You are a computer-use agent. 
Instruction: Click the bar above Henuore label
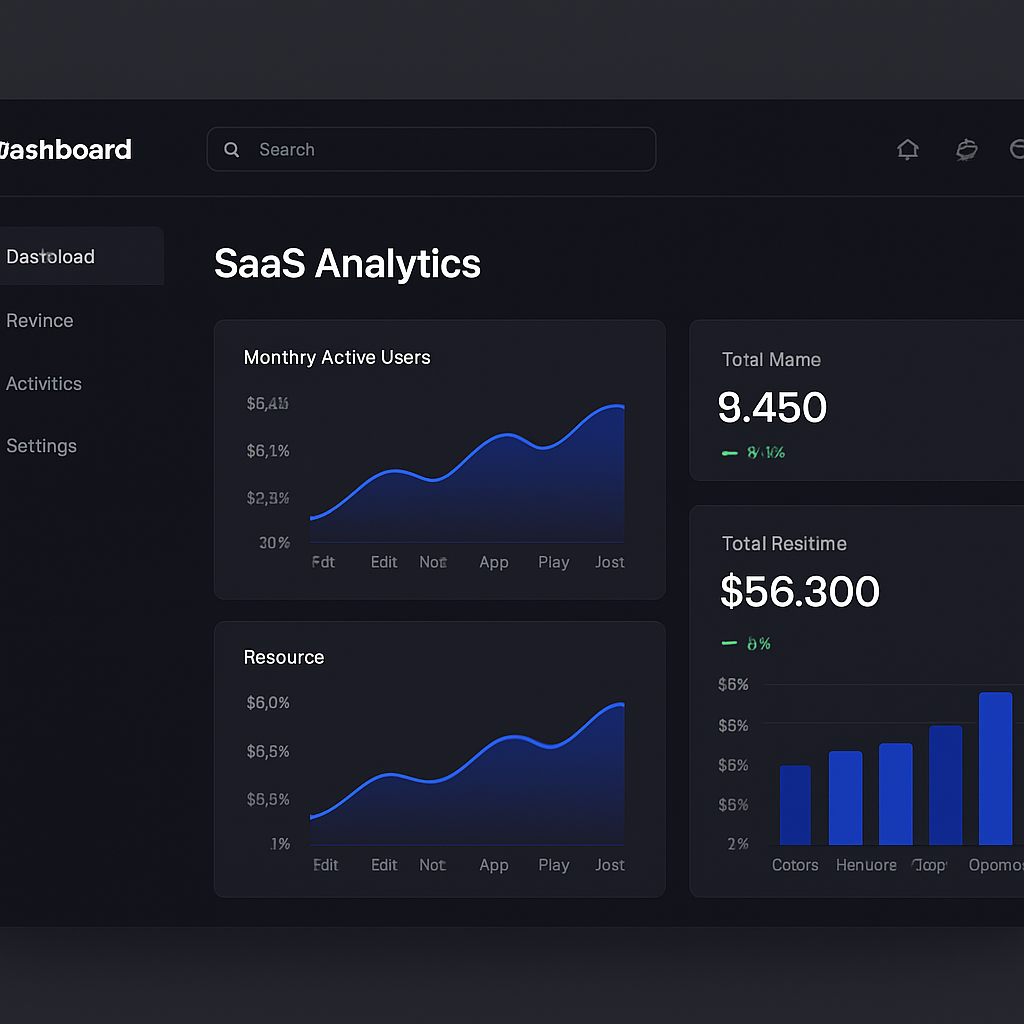click(845, 798)
